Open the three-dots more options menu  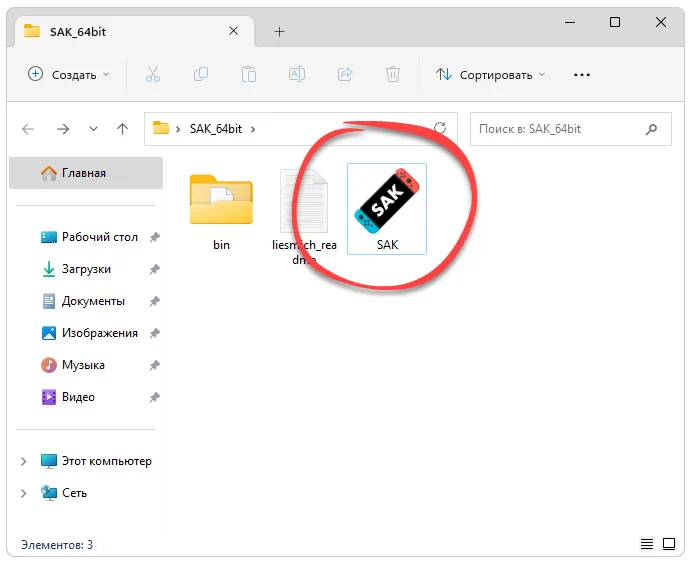point(582,75)
